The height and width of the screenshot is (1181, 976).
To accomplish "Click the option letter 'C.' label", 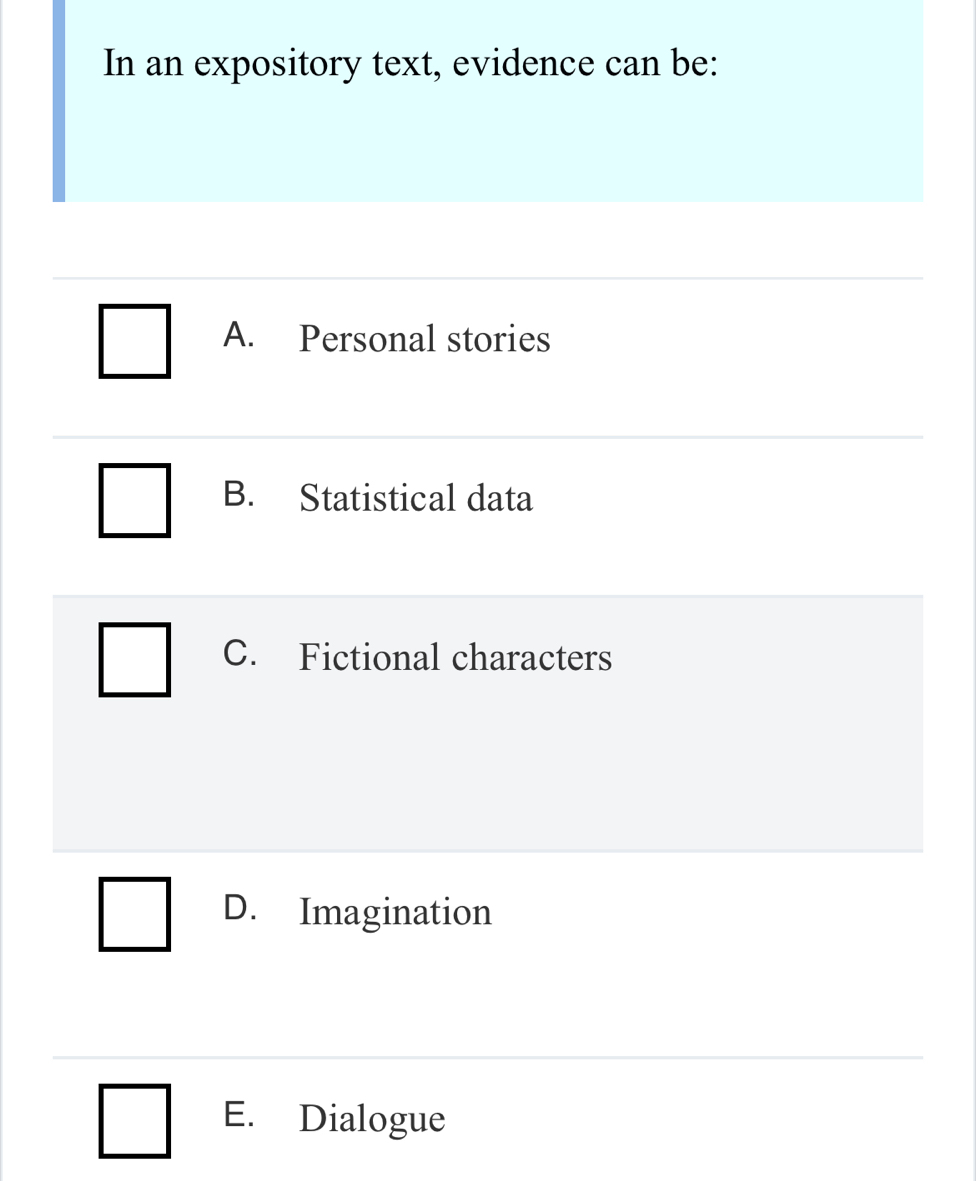I will tap(239, 654).
